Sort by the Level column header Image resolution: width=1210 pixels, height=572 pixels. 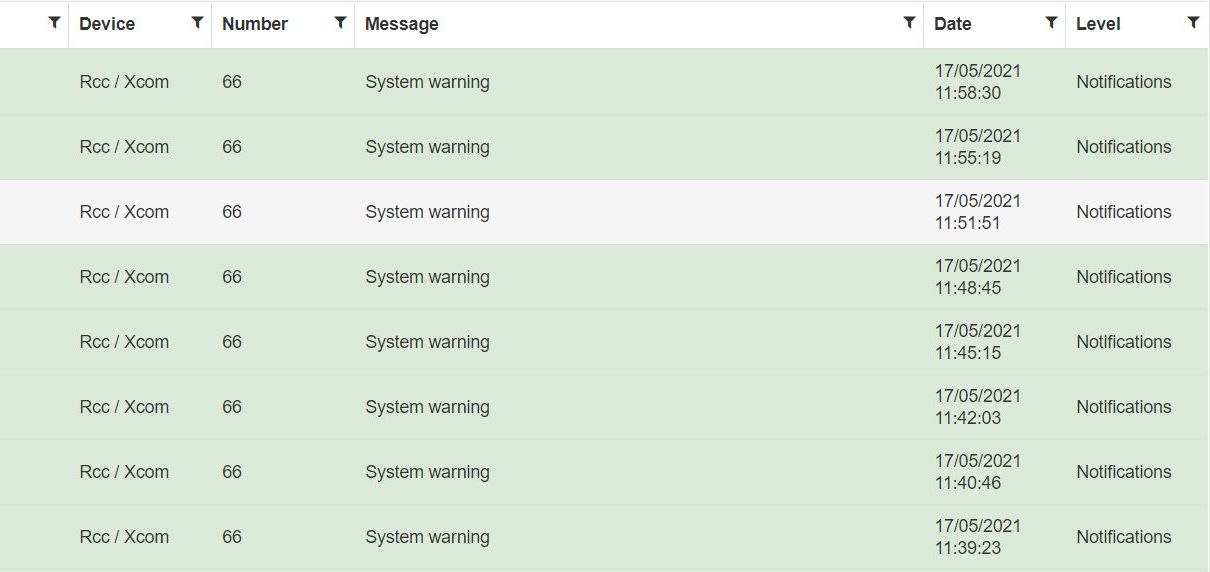pos(1098,24)
